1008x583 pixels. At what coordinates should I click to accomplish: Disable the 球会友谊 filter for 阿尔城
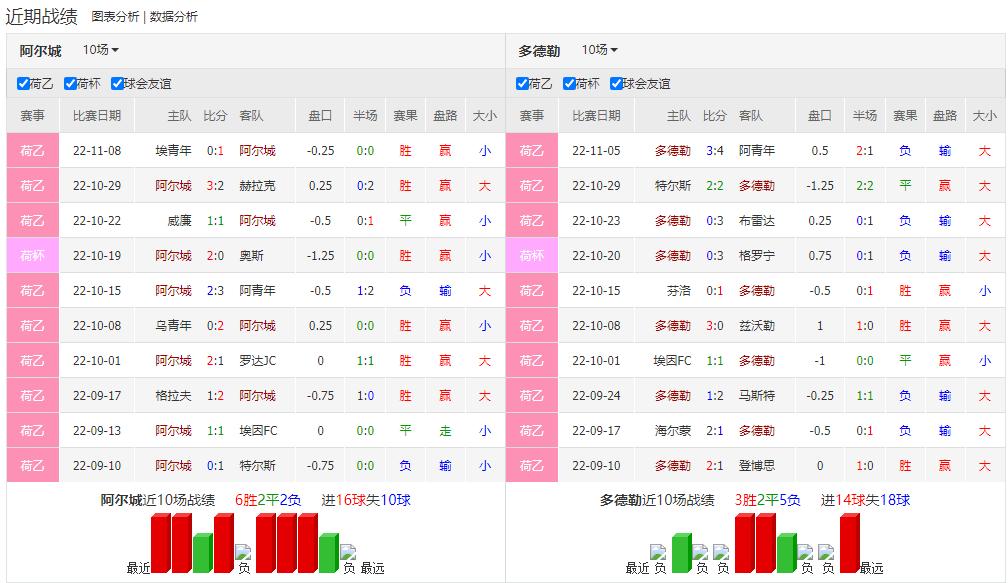[x=115, y=84]
